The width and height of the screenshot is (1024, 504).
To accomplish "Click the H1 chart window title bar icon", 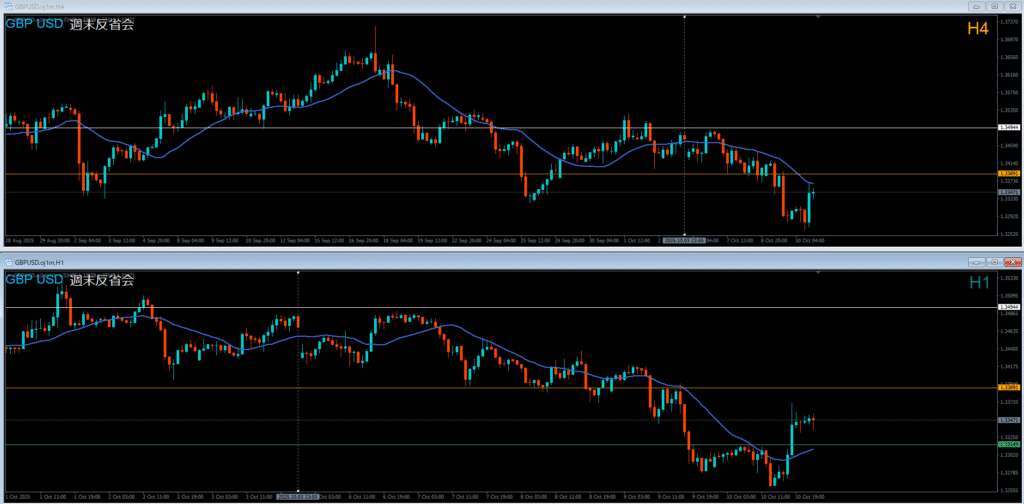I will (x=8, y=262).
